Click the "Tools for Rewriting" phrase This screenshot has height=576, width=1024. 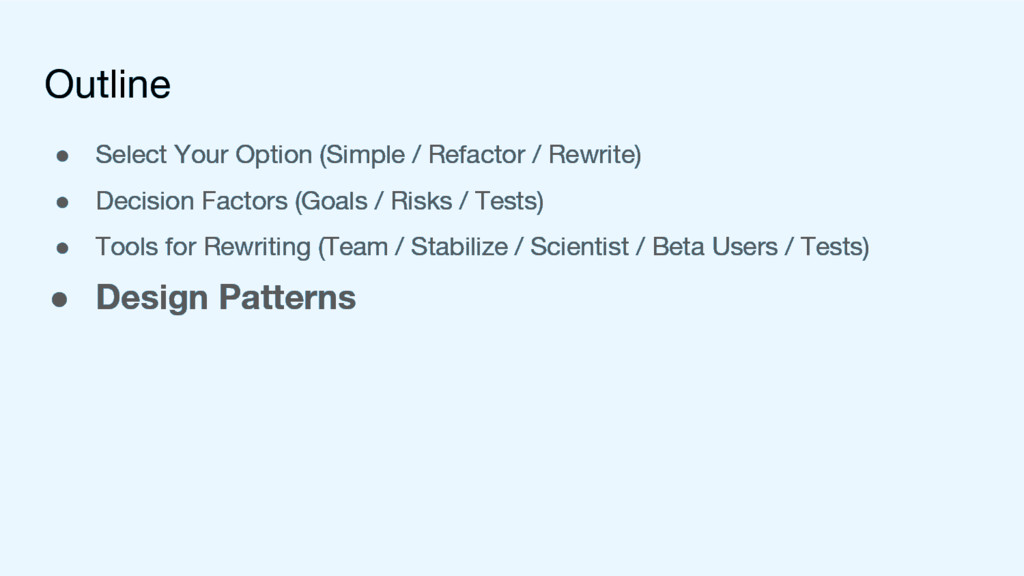[203, 246]
